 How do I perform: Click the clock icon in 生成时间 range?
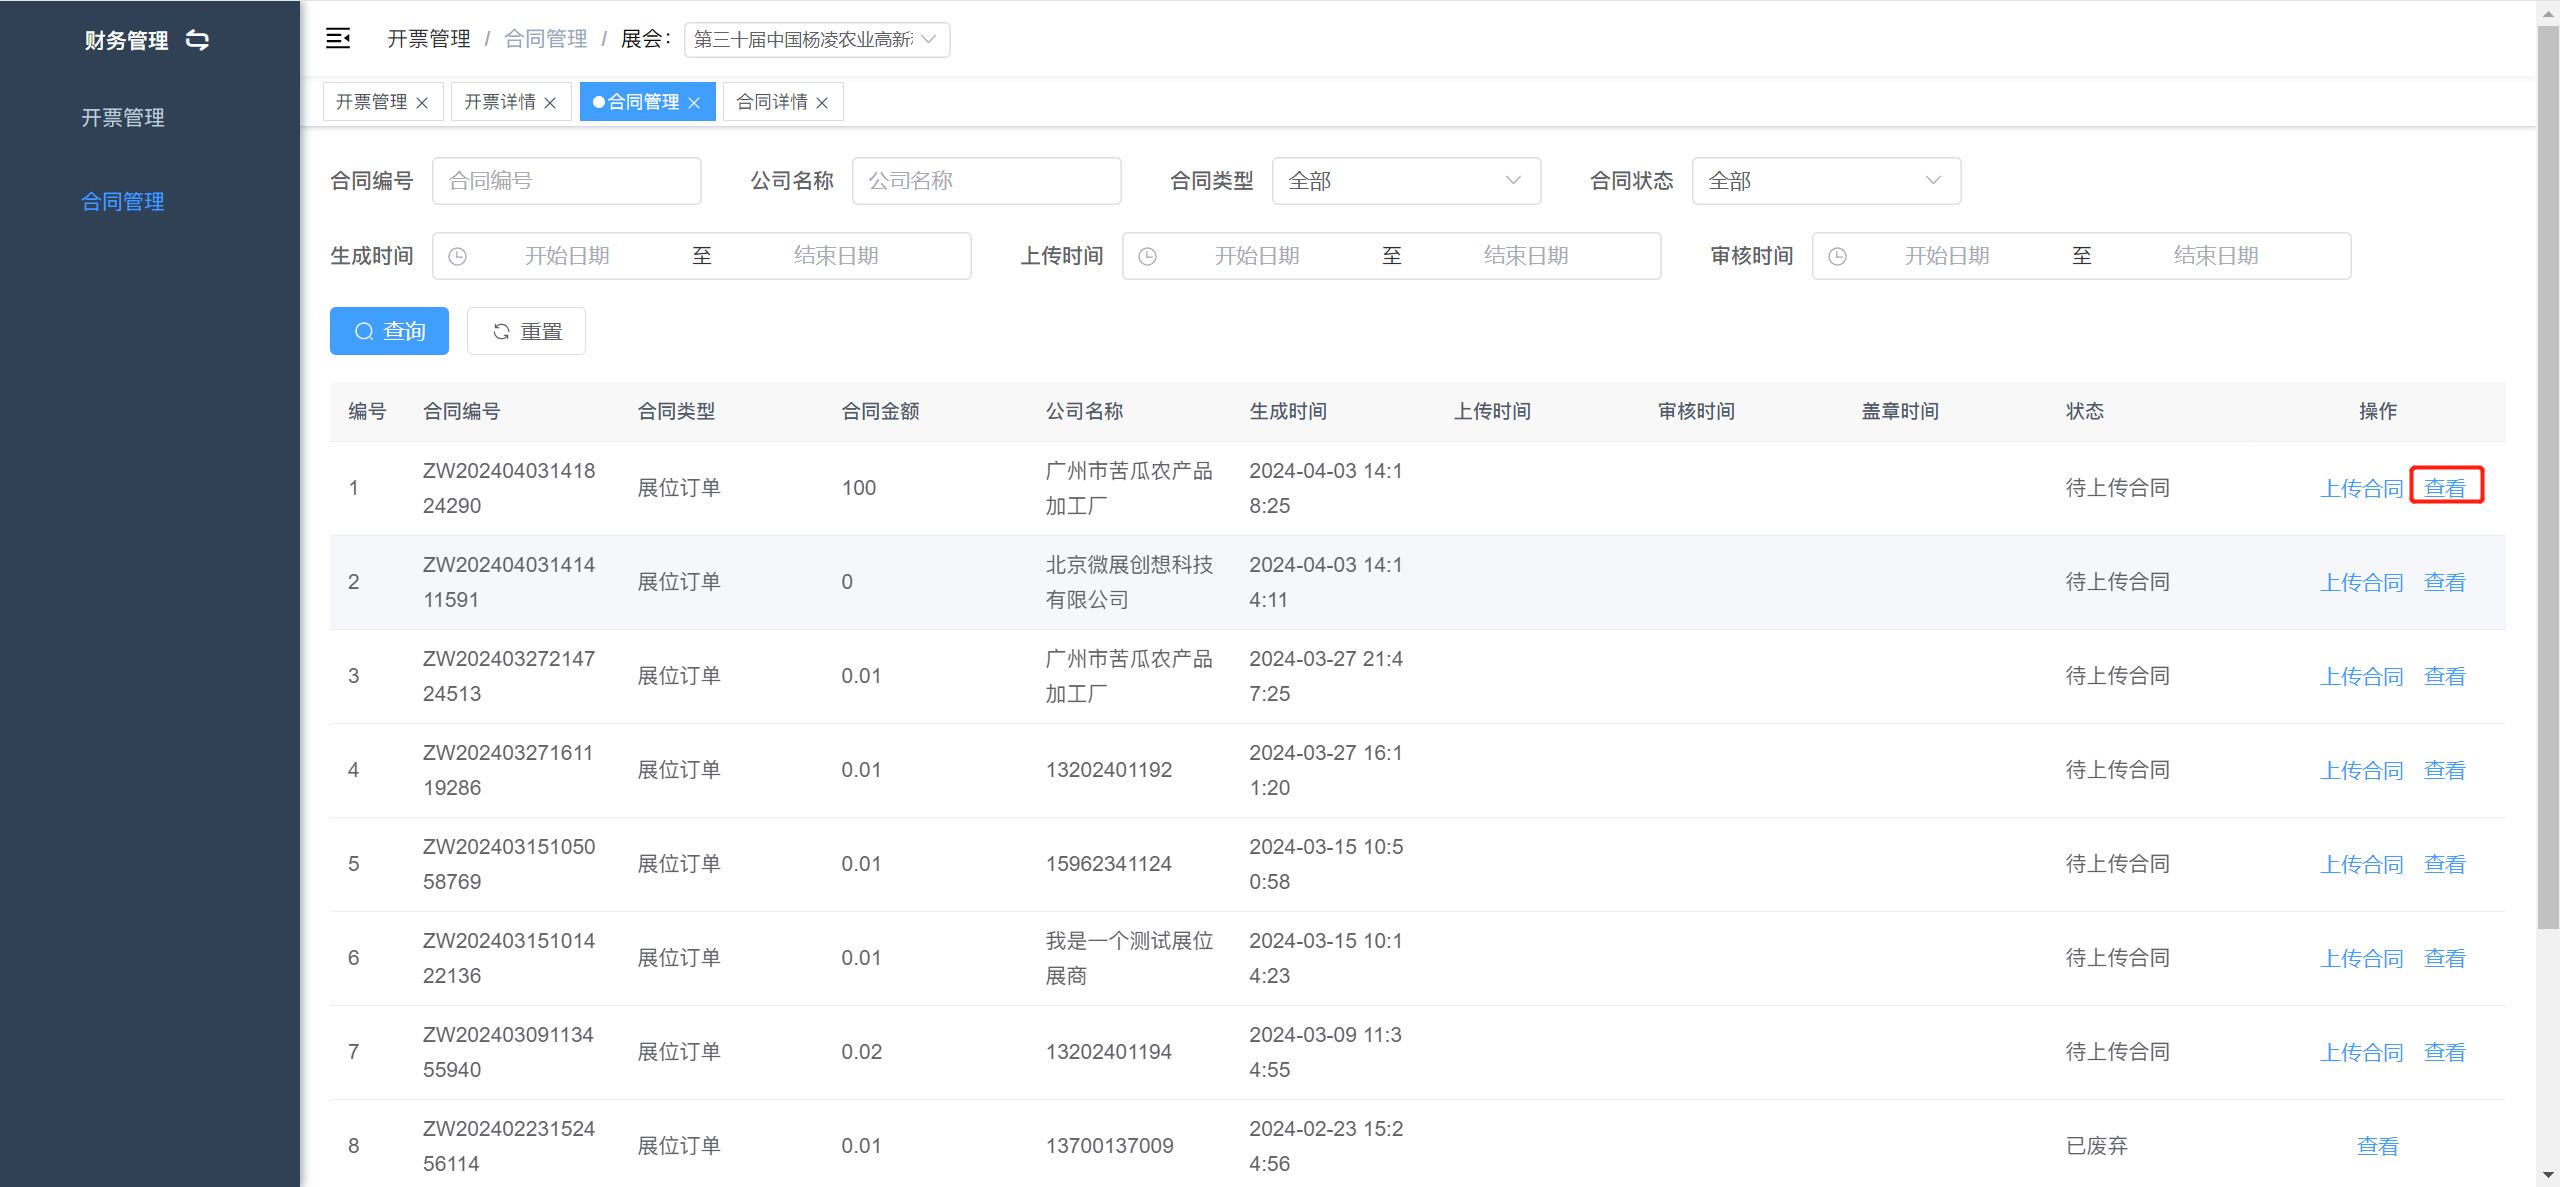(x=458, y=256)
